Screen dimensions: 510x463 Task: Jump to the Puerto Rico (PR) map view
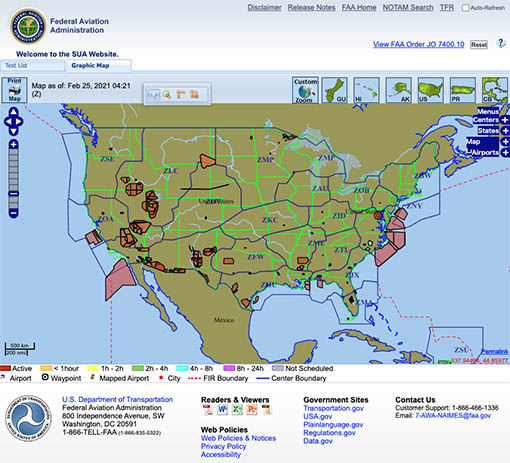(462, 90)
